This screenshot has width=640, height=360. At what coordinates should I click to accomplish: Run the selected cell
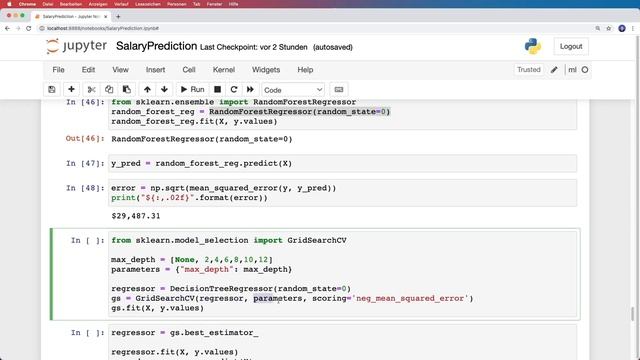coord(192,89)
